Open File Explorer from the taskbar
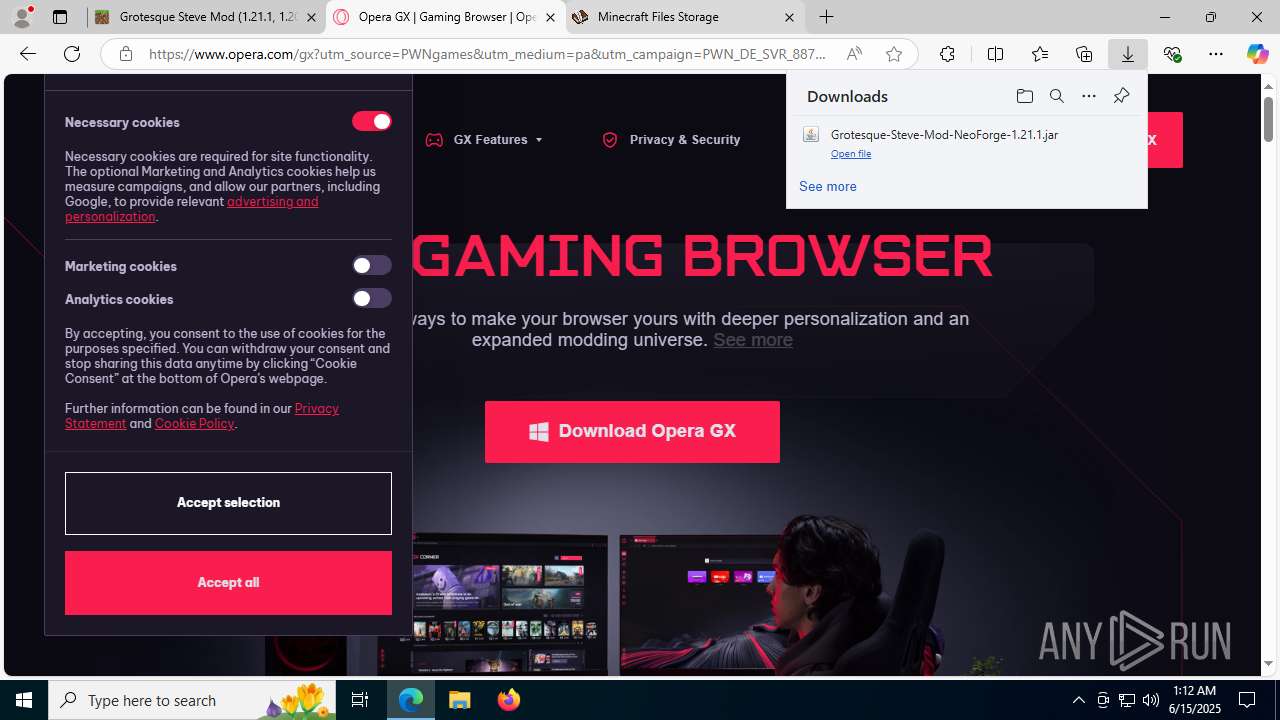1280x720 pixels. tap(460, 700)
